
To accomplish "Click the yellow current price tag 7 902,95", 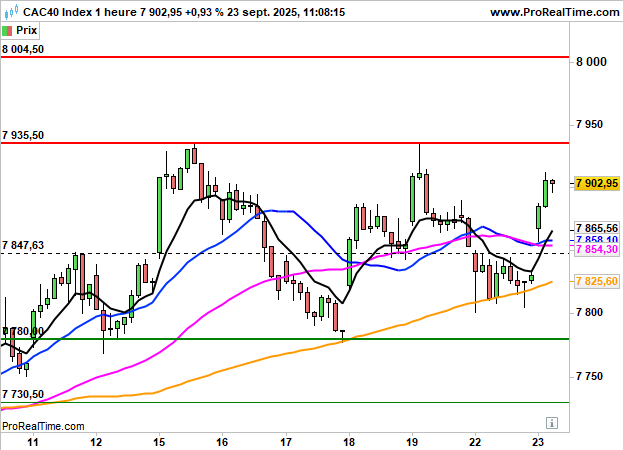I will point(596,183).
